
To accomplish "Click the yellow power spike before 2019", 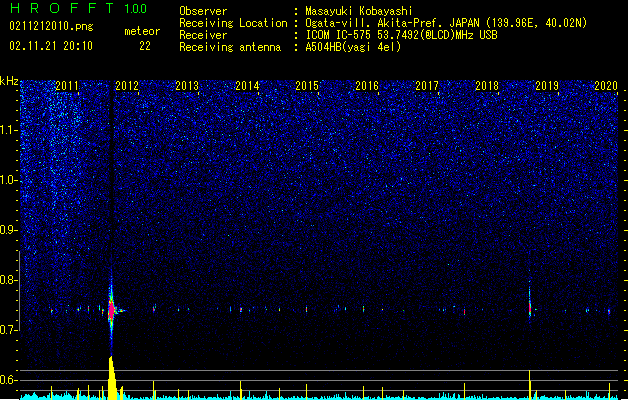I will pos(530,384).
